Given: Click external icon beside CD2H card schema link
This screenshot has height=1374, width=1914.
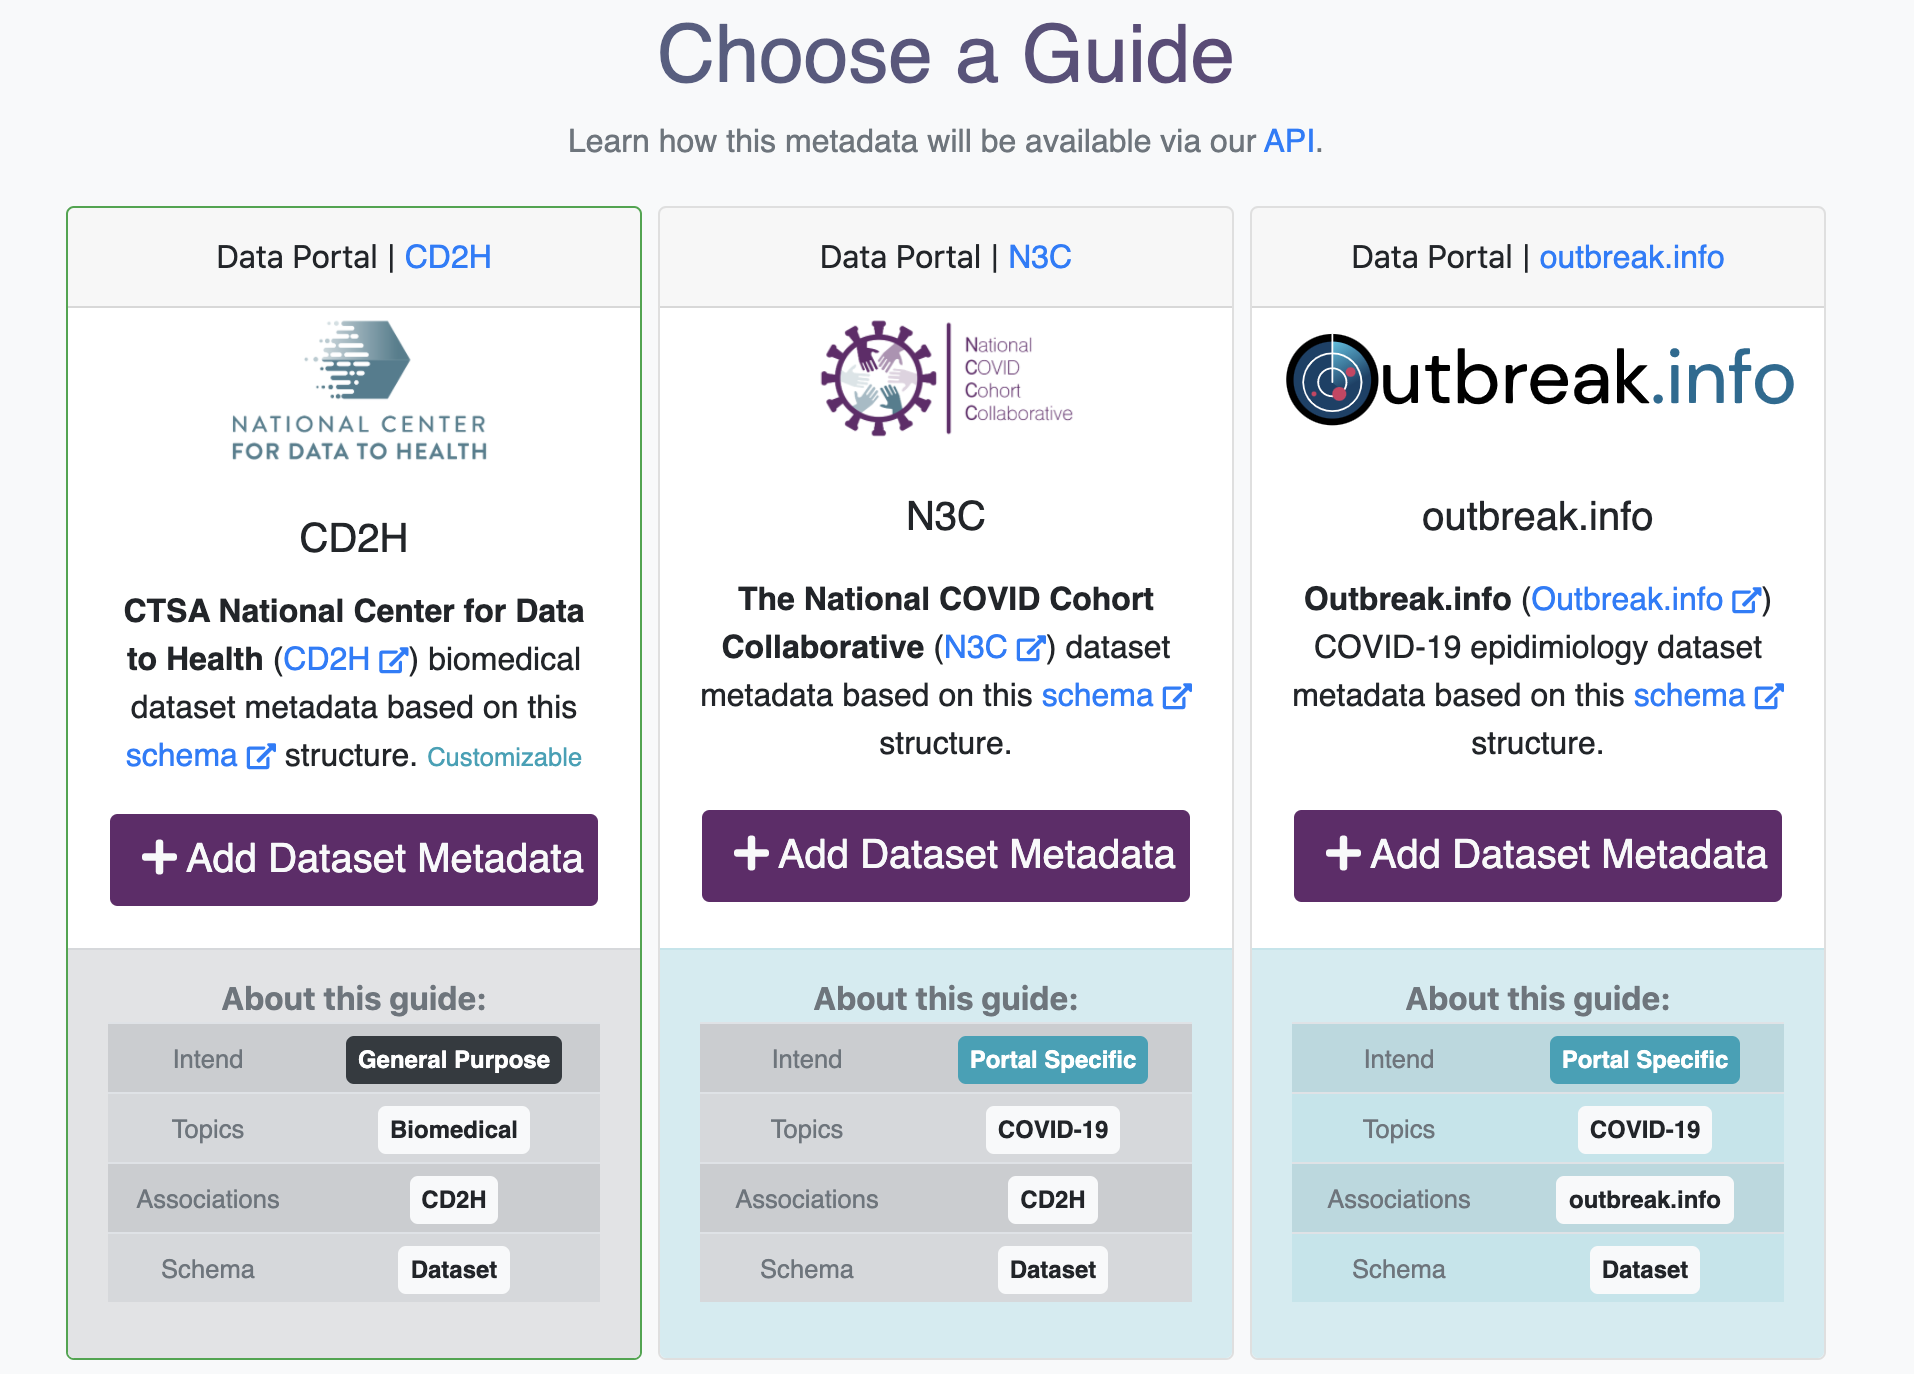Looking at the screenshot, I should click(x=260, y=757).
